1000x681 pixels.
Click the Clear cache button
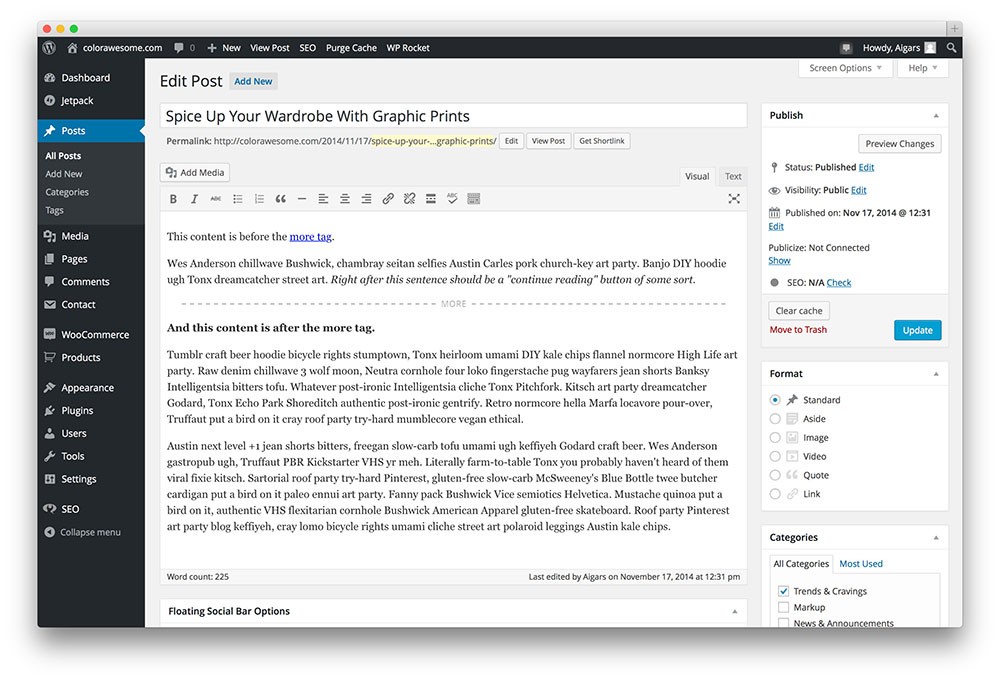799,311
